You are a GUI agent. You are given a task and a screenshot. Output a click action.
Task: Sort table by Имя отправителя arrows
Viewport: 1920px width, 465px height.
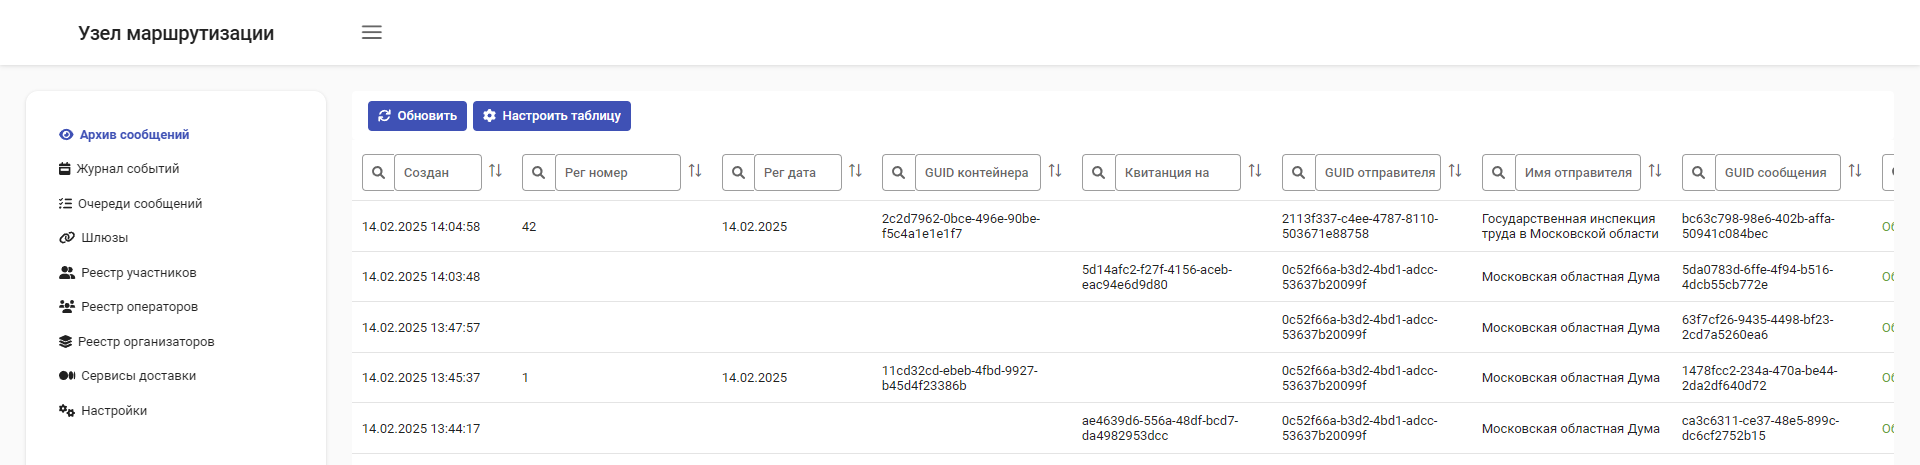click(x=1655, y=171)
